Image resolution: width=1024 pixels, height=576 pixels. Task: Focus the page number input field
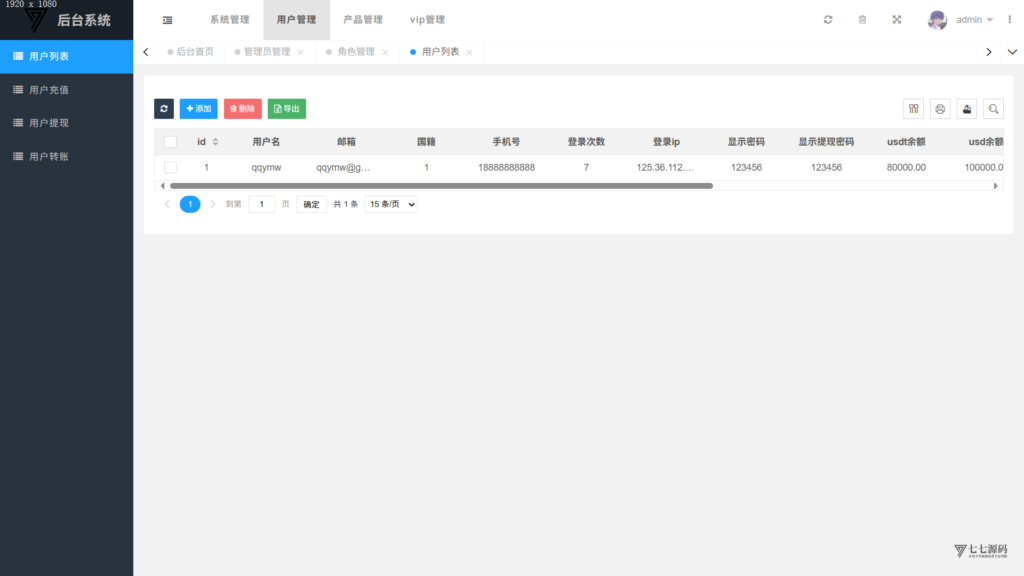[262, 204]
